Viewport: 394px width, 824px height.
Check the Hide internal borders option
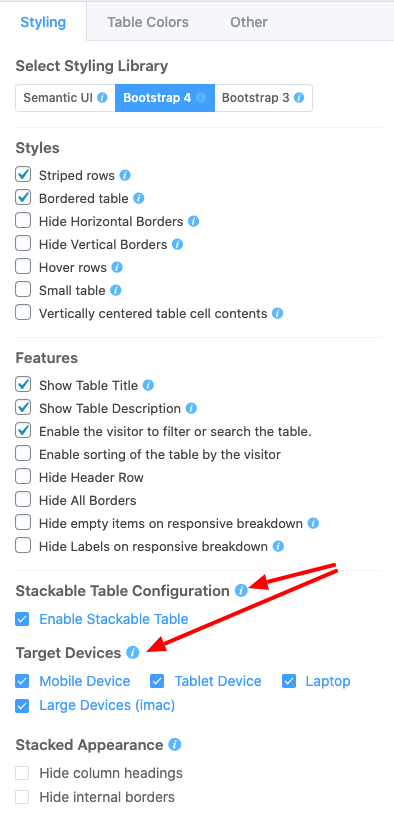pyautogui.click(x=22, y=797)
